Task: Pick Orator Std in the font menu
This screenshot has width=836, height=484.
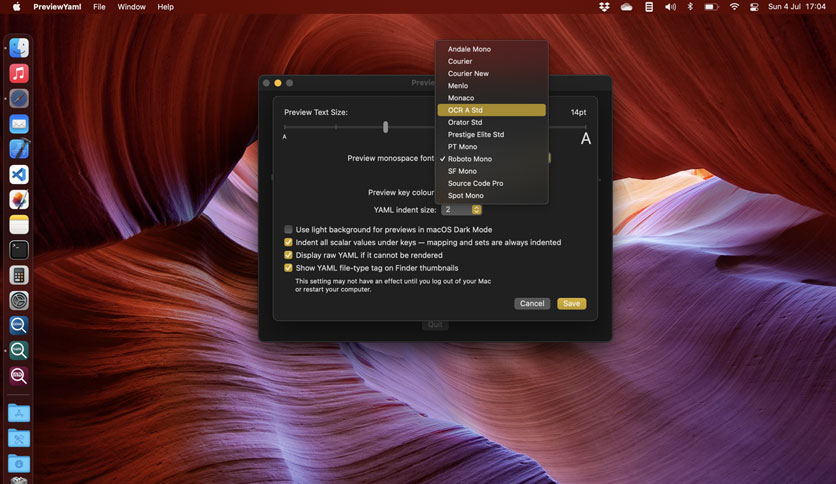Action: [x=492, y=122]
